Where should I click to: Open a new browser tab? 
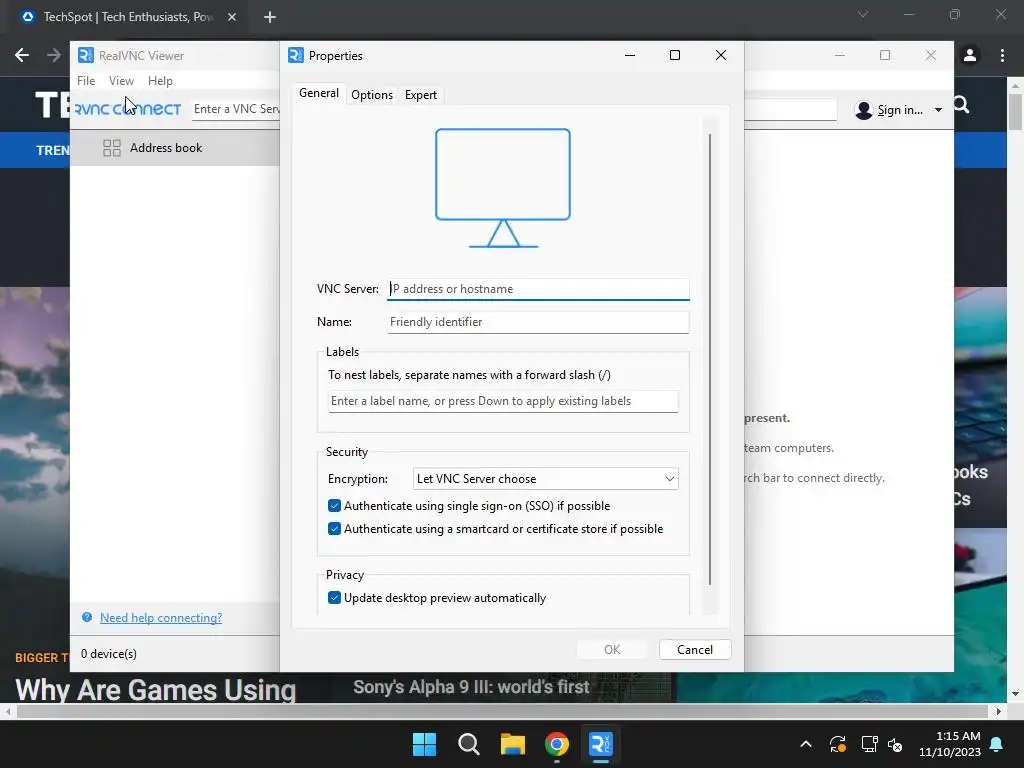pyautogui.click(x=270, y=17)
